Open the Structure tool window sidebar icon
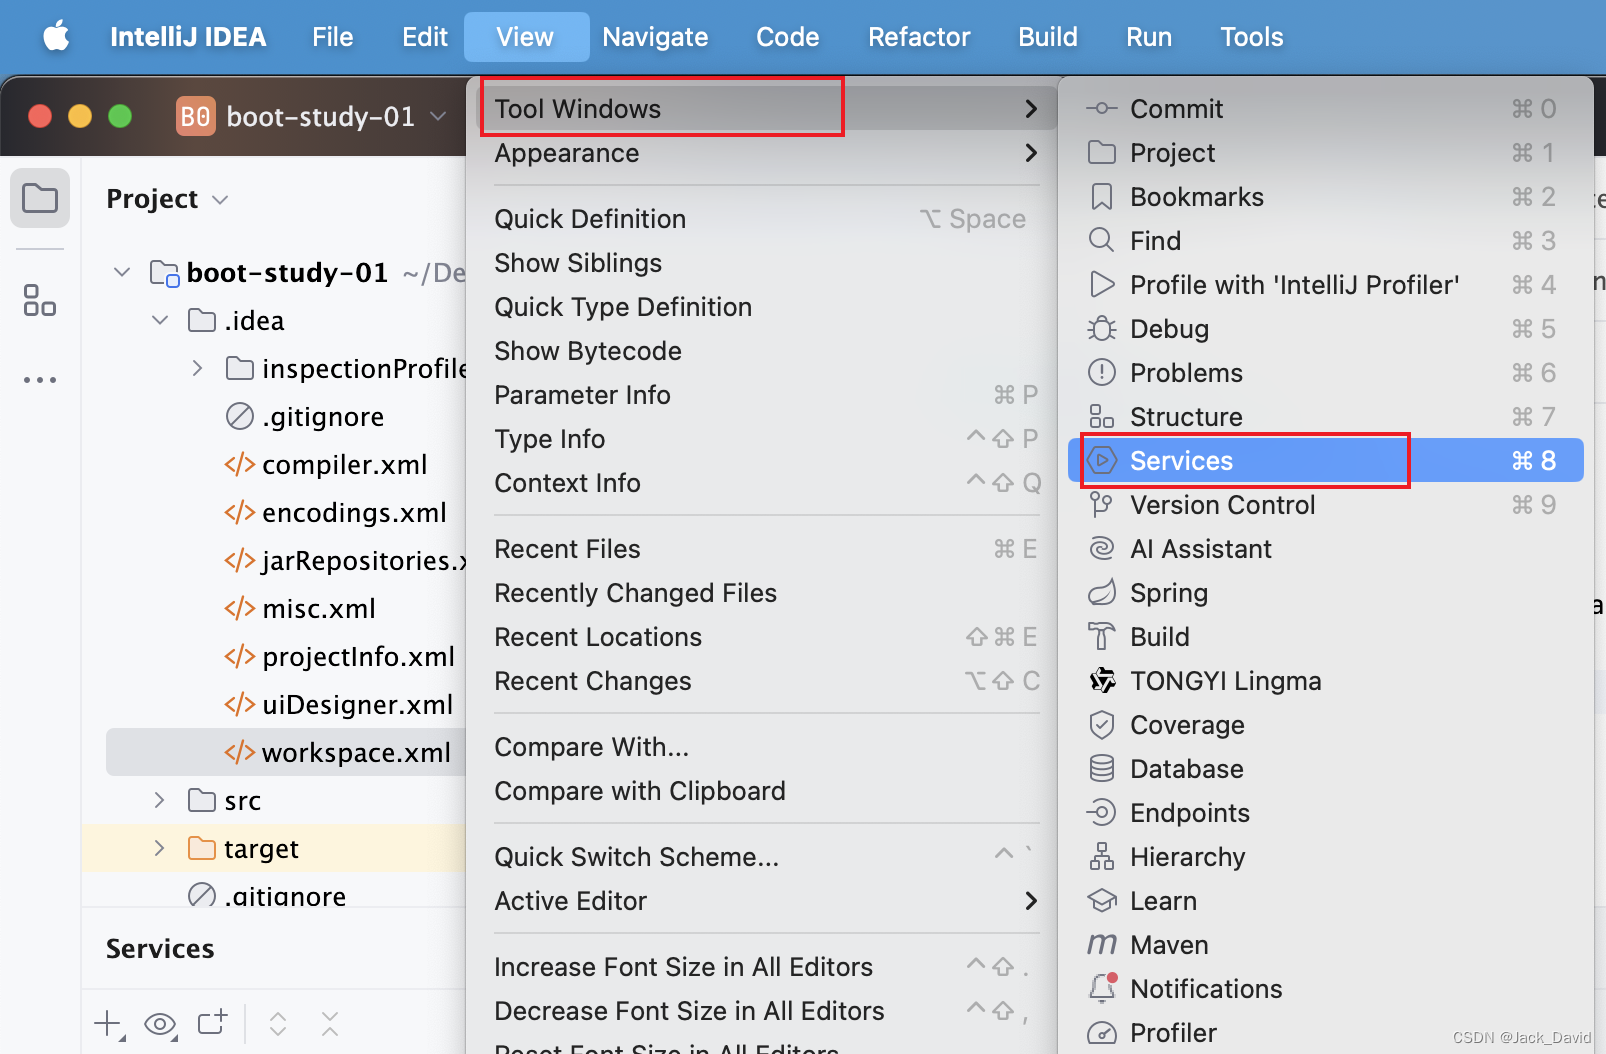1606x1054 pixels. 40,300
